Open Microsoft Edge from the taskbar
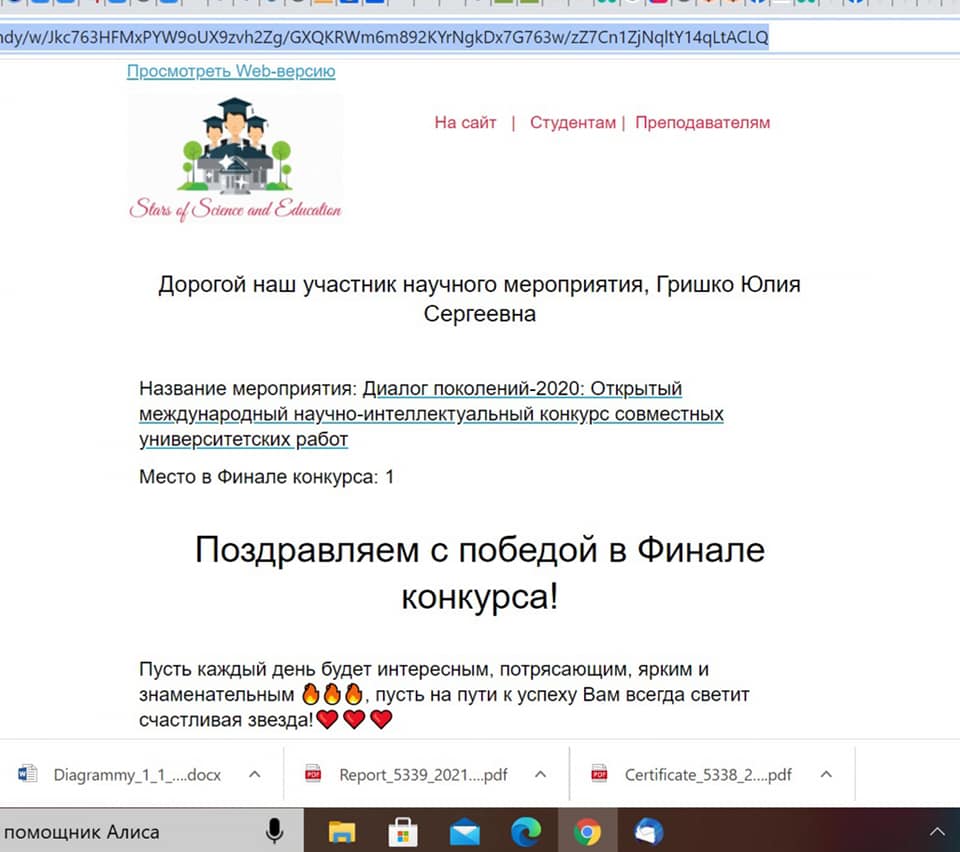Screen dimensions: 960x852 [x=526, y=832]
